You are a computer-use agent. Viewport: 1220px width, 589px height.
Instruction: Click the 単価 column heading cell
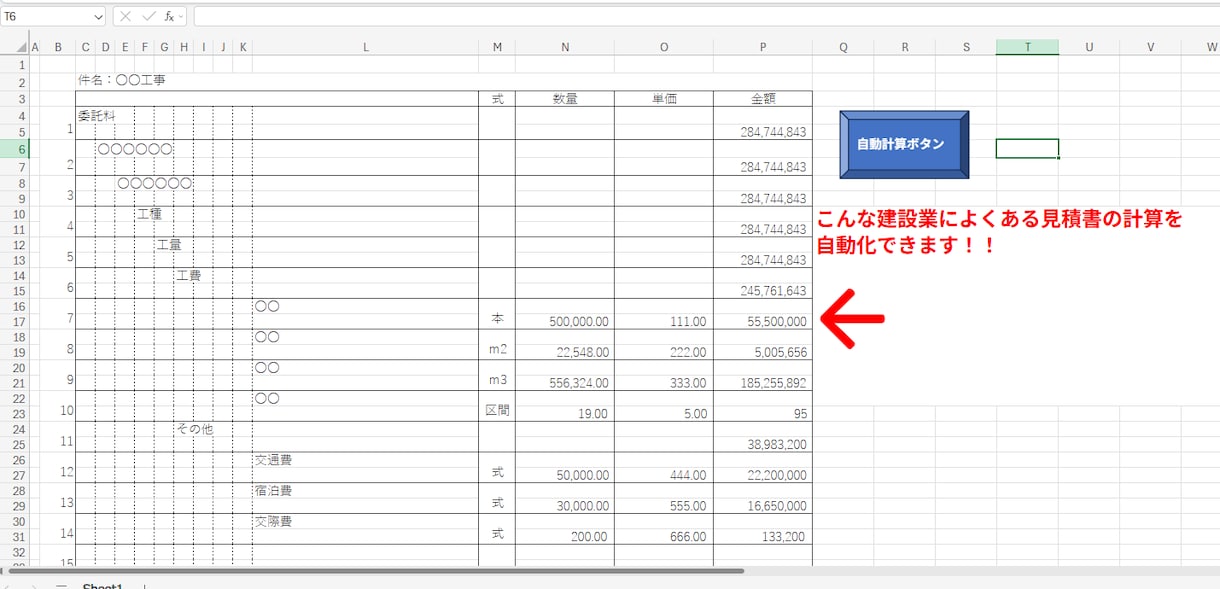pos(664,99)
